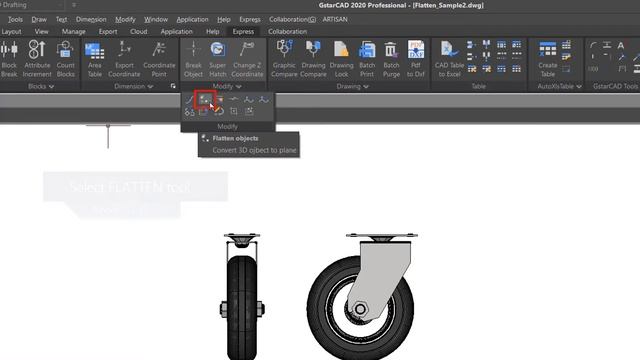Click the curved undo-arrow icon in Modify flyout
The height and width of the screenshot is (360, 640).
[219, 111]
